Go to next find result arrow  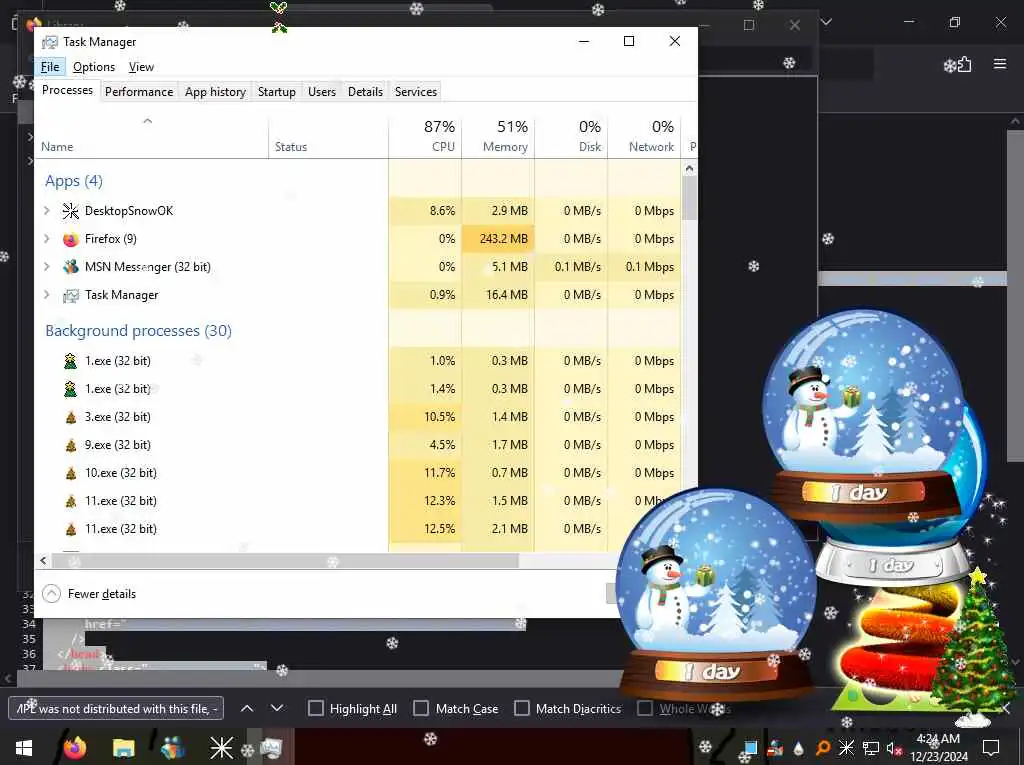click(x=277, y=708)
